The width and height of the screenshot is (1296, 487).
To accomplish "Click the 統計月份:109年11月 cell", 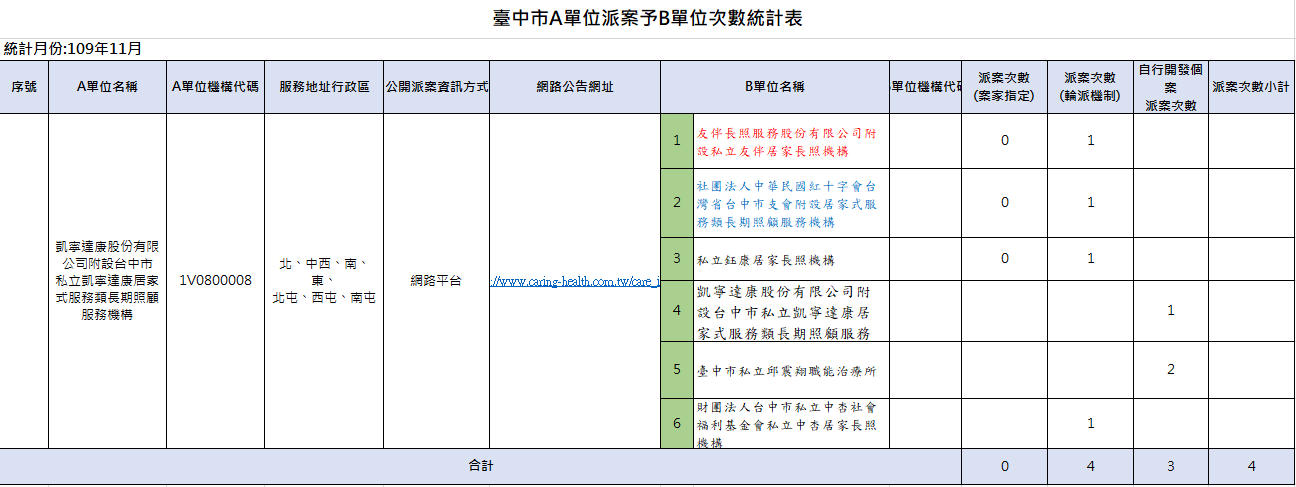I will (x=73, y=48).
